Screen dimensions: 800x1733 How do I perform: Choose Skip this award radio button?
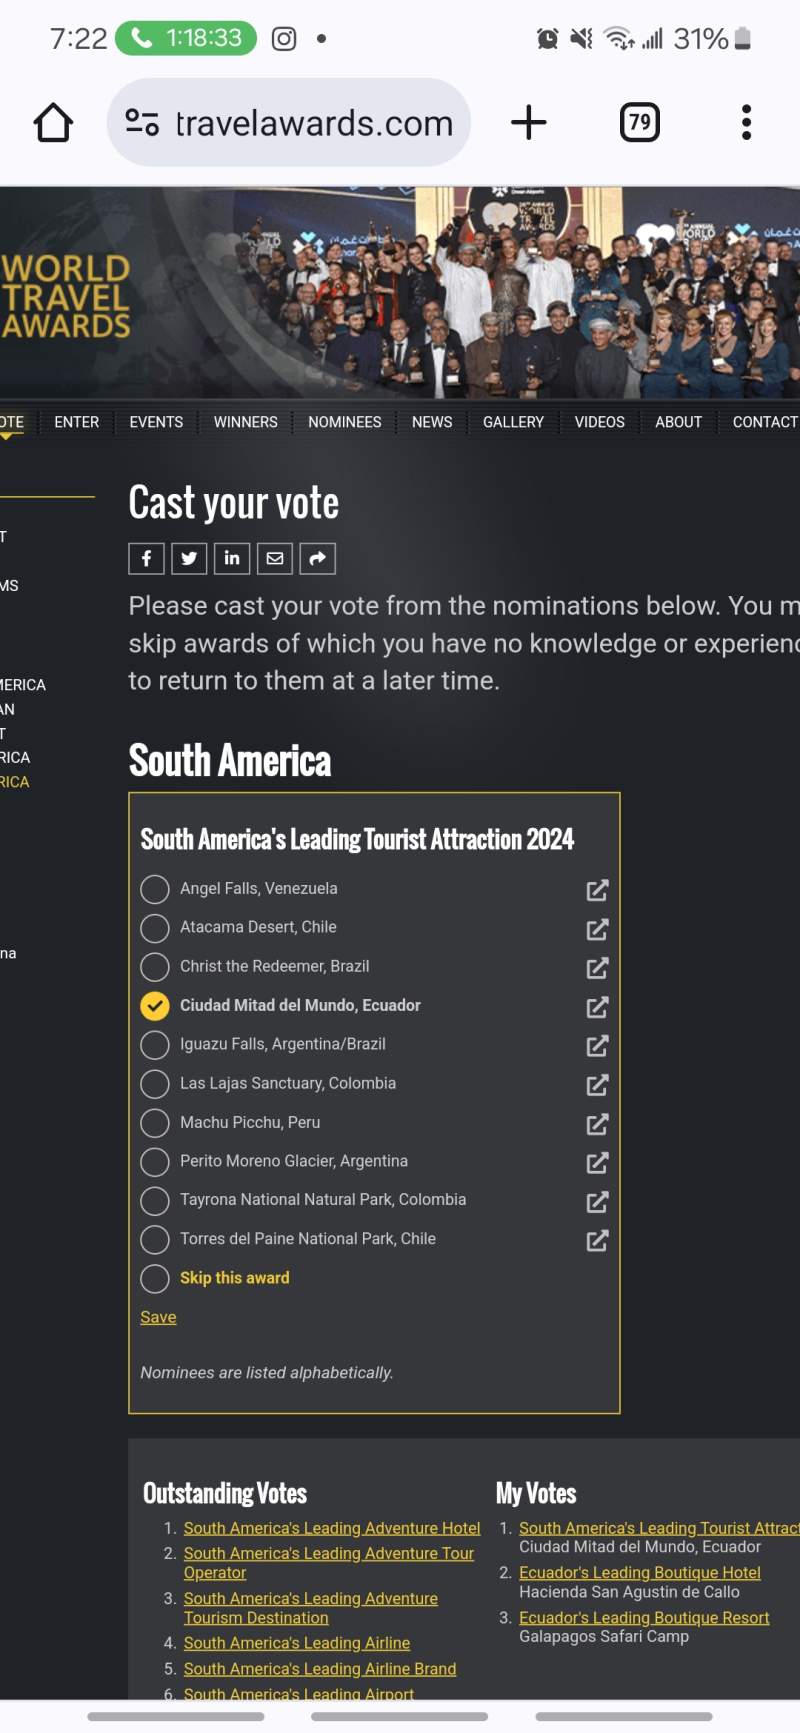155,1279
